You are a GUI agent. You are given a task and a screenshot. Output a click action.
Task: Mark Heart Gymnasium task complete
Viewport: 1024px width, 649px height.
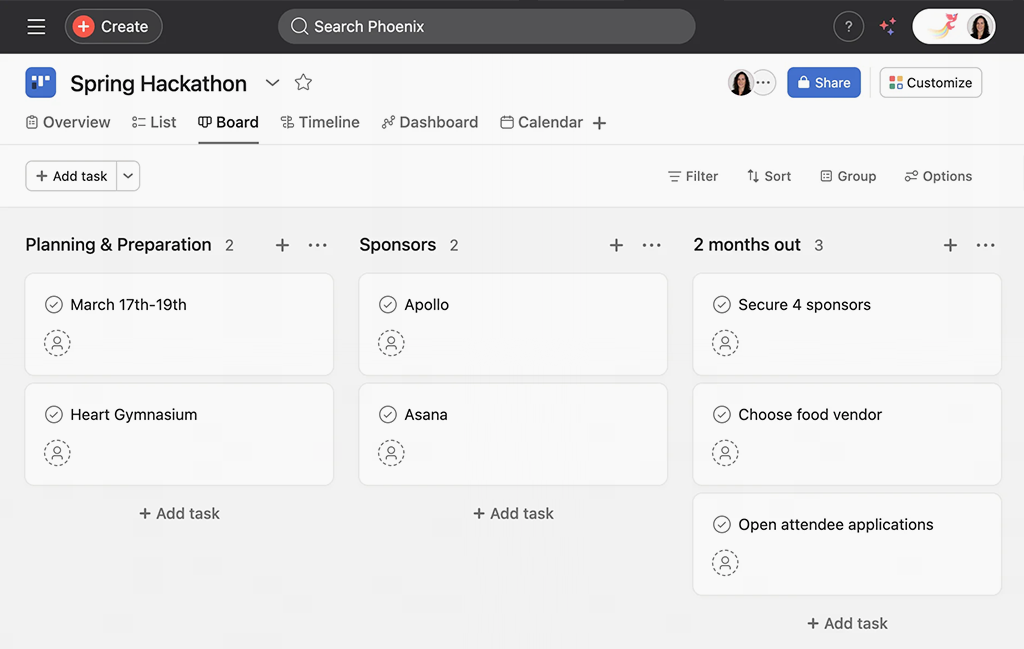[x=54, y=415]
